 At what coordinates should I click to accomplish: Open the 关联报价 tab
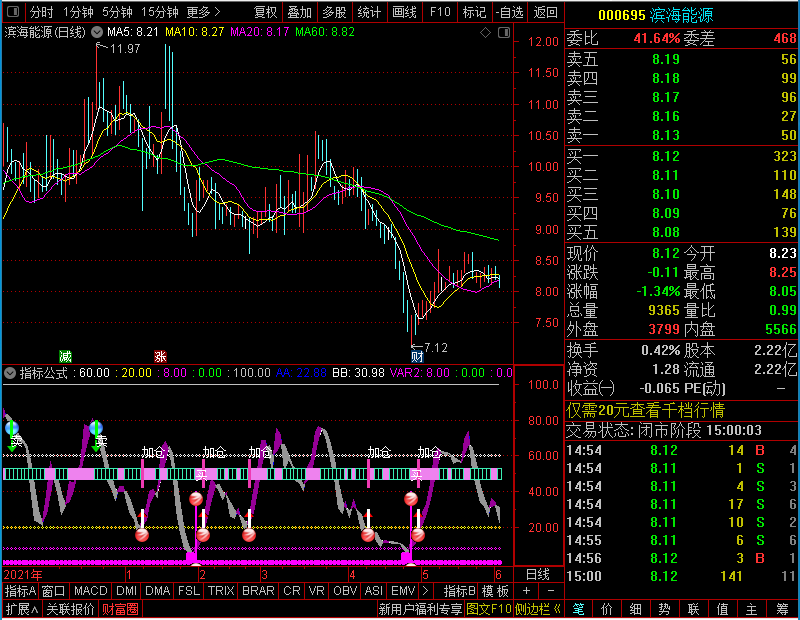tap(70, 609)
